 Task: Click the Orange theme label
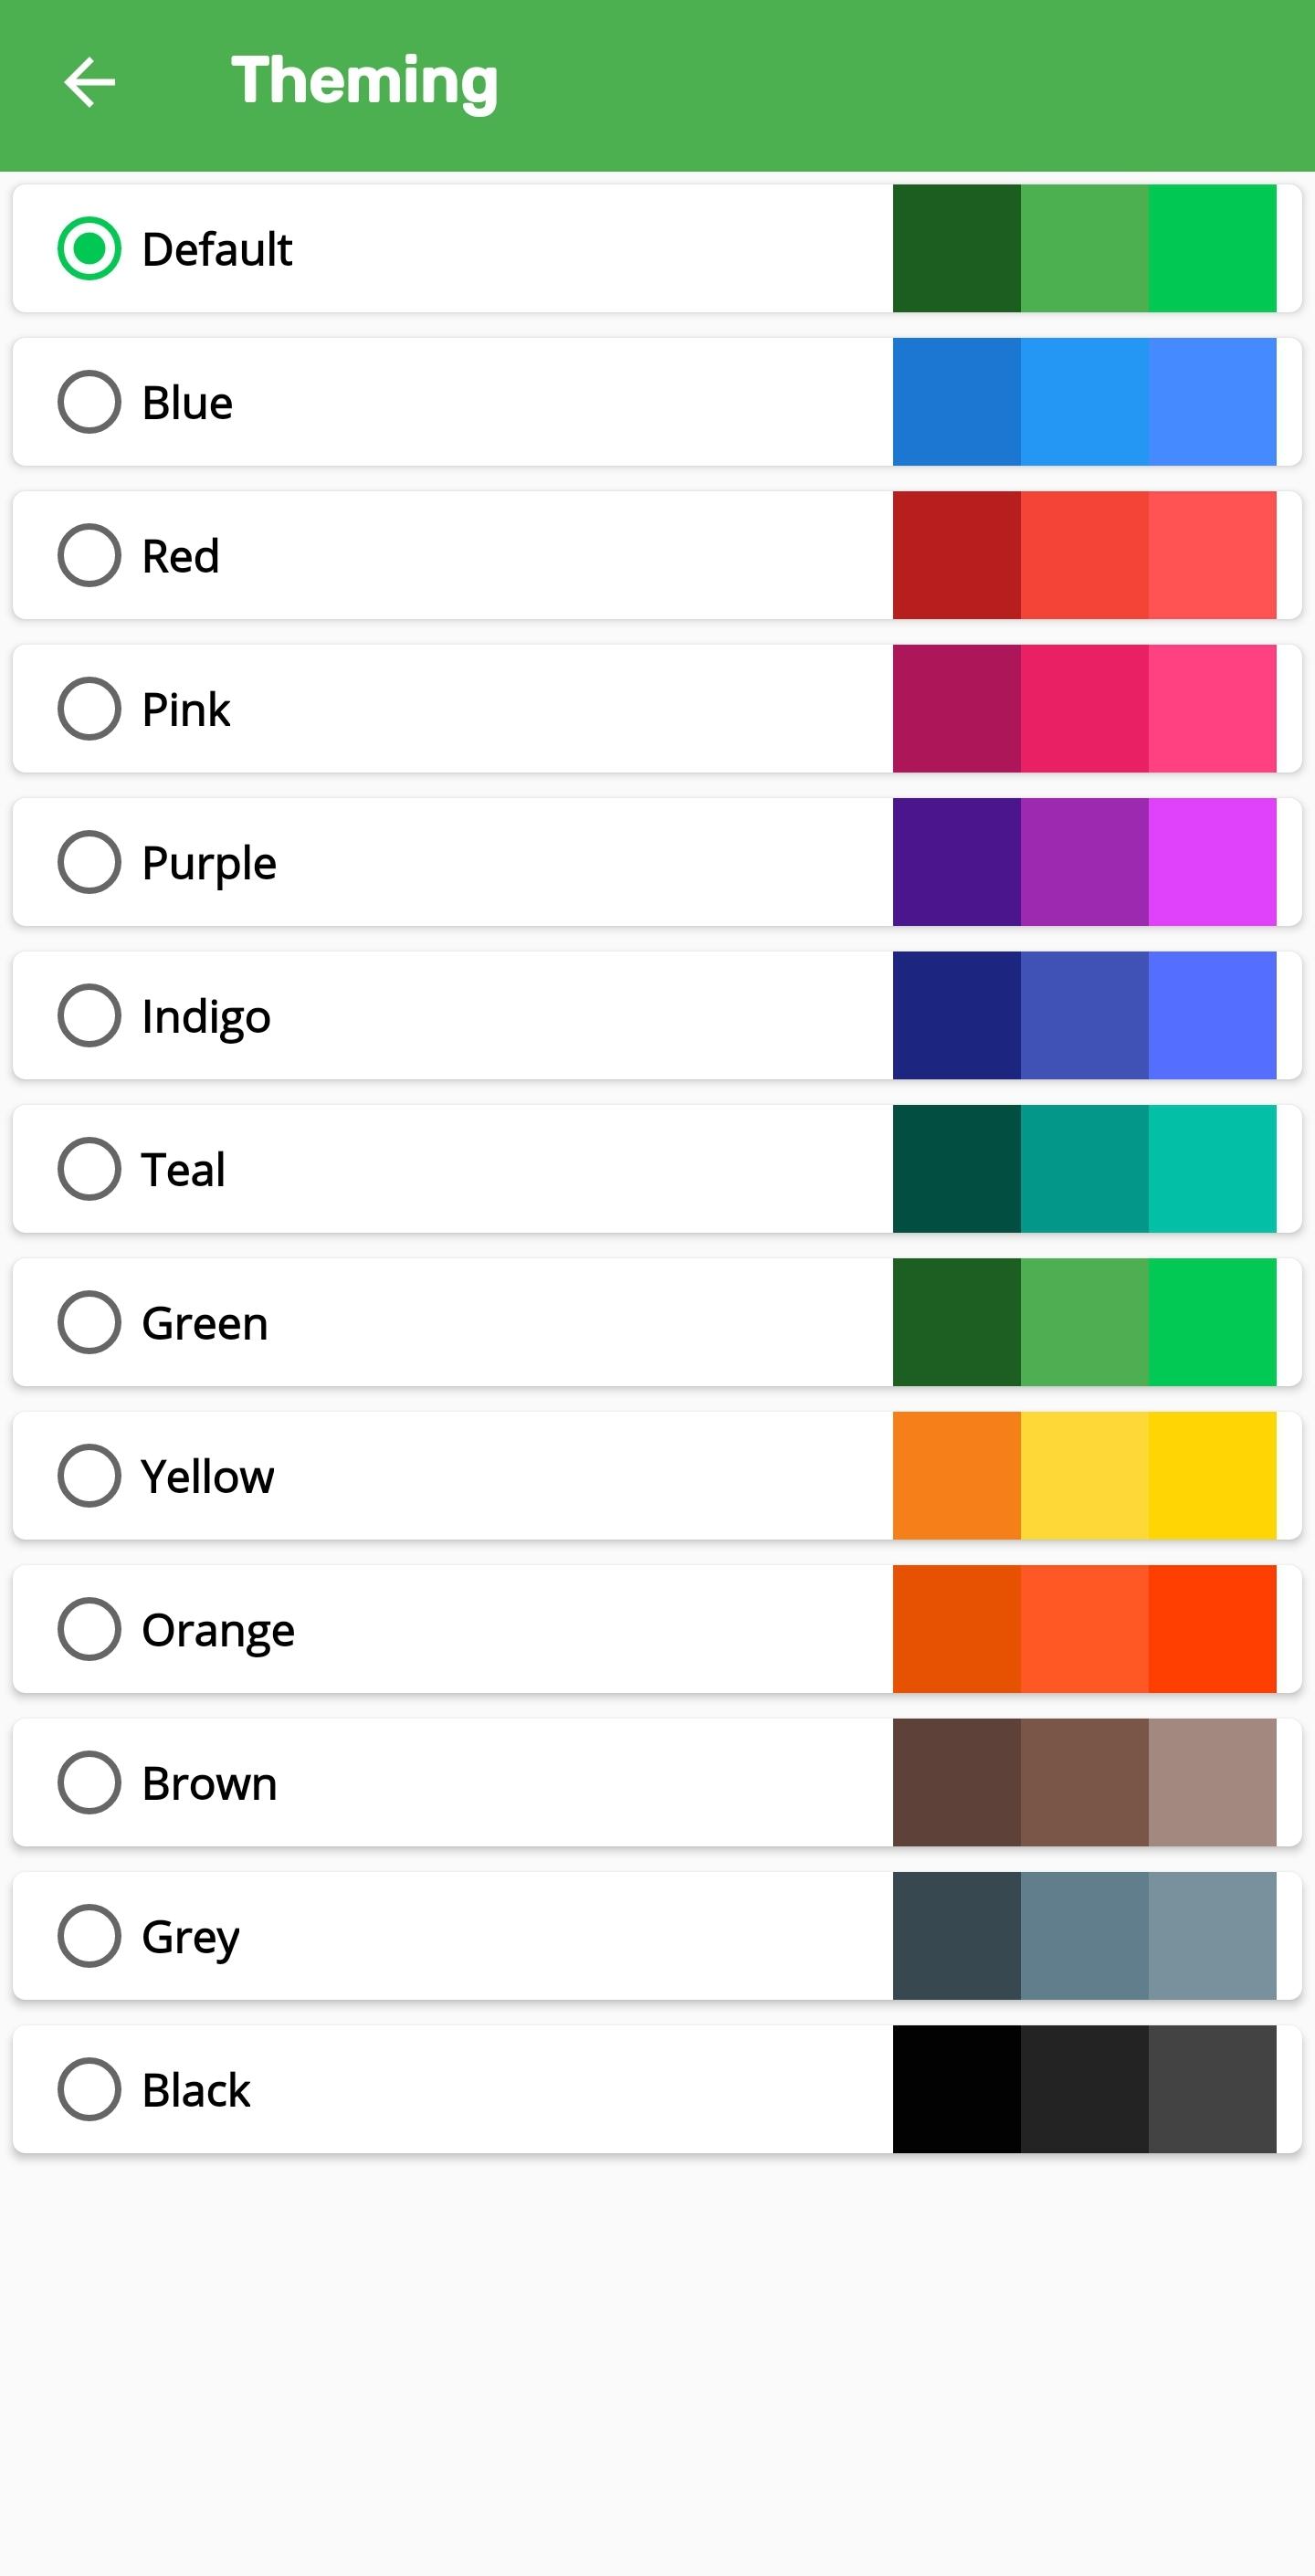(x=218, y=1631)
